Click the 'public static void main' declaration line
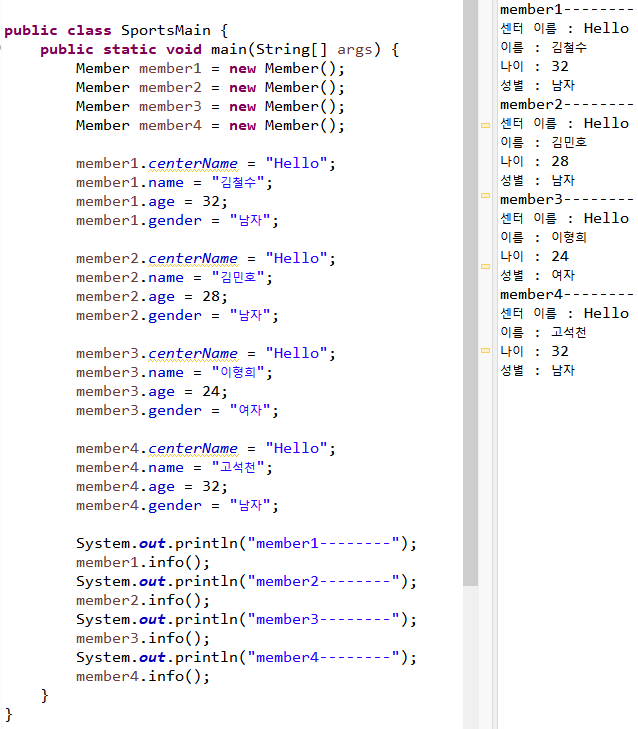This screenshot has width=638, height=729. pyautogui.click(x=219, y=50)
